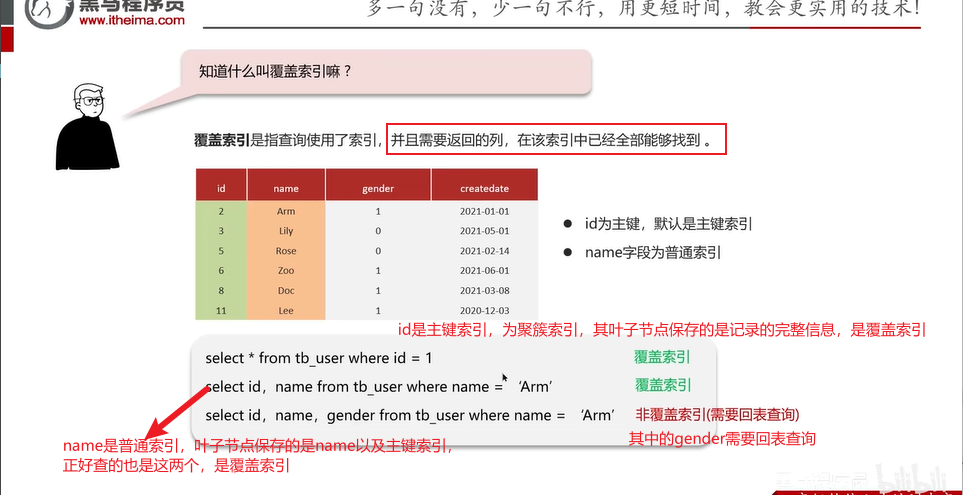Click the SQL line selecting id，name，gender from tb_user

pos(410,415)
